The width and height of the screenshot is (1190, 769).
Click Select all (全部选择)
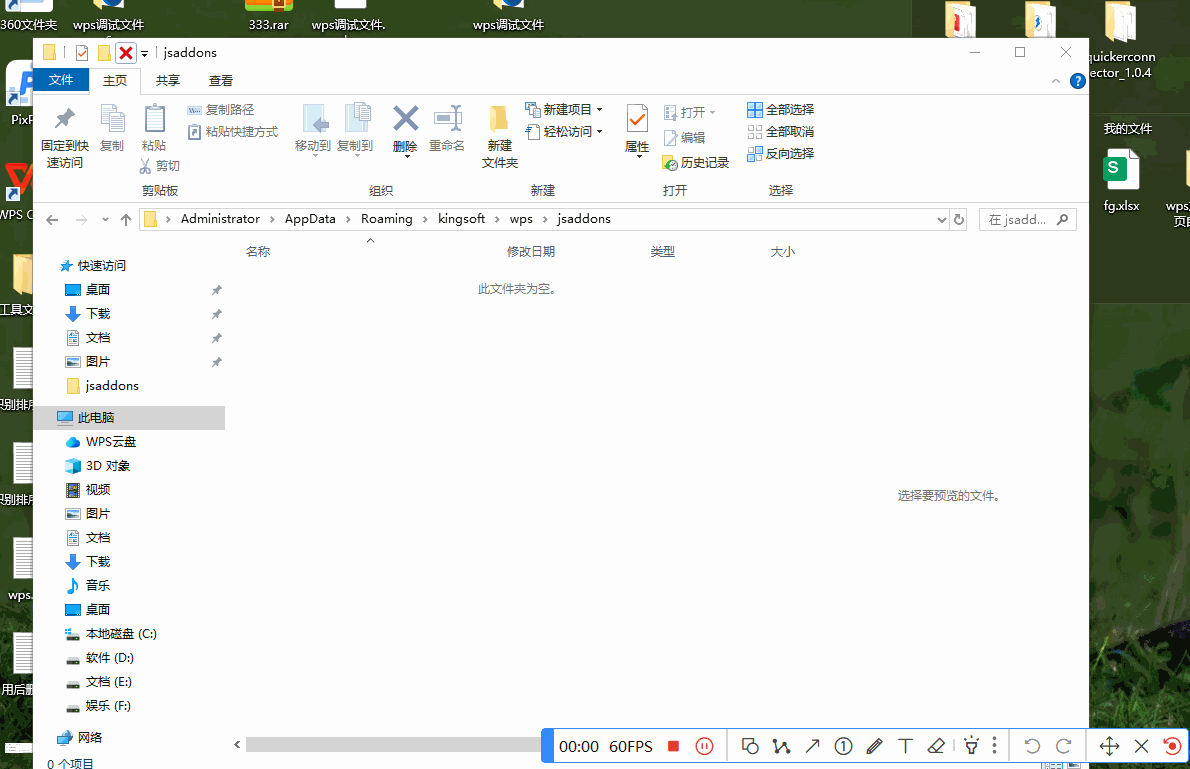(x=780, y=110)
